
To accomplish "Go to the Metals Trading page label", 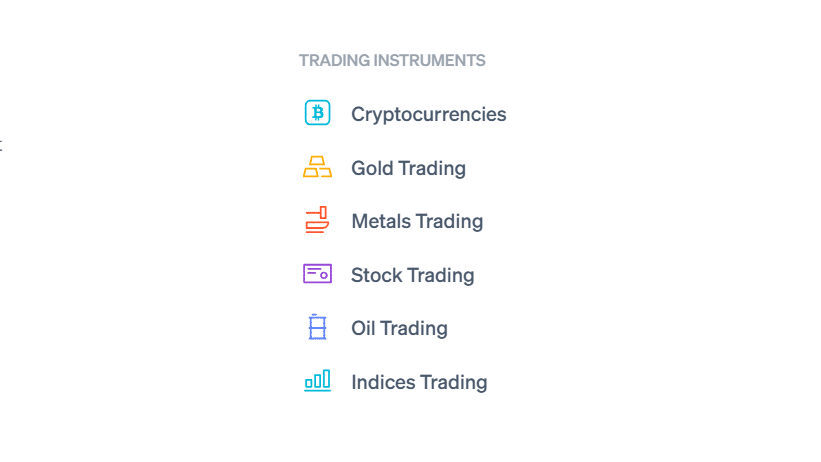I will click(417, 221).
